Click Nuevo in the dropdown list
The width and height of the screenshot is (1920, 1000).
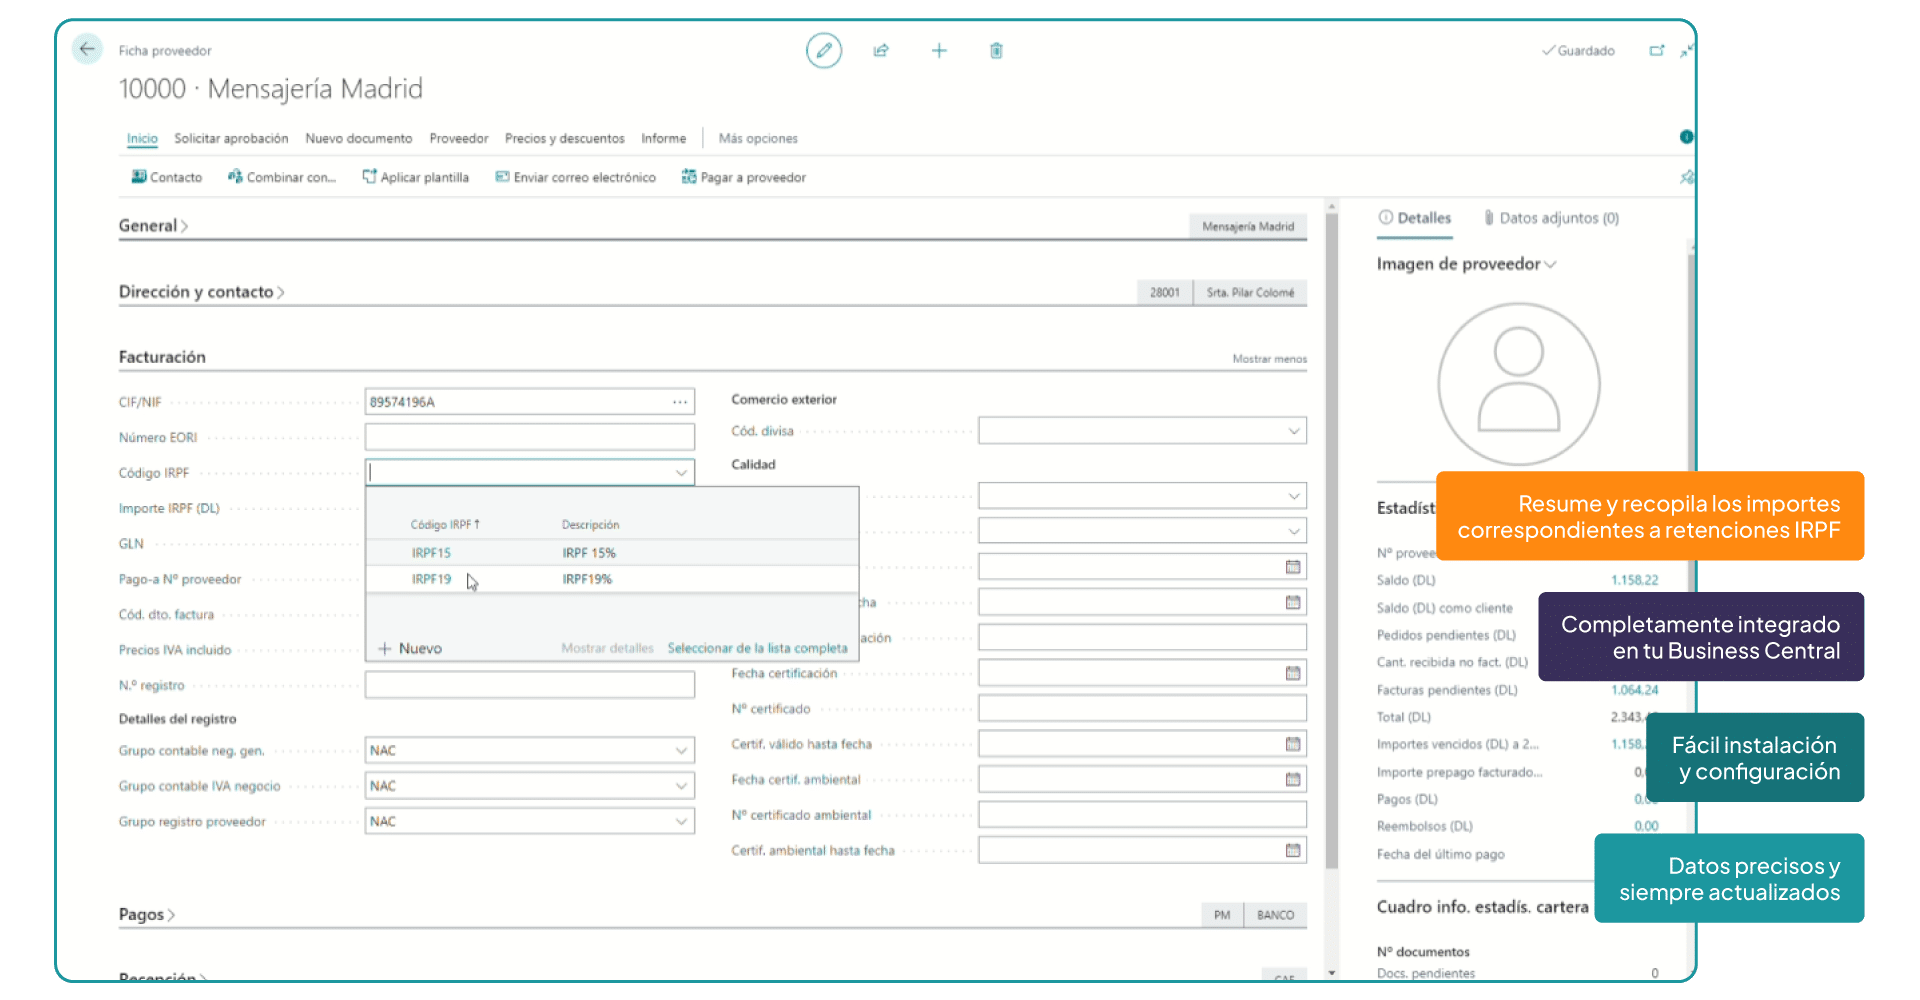click(x=410, y=649)
